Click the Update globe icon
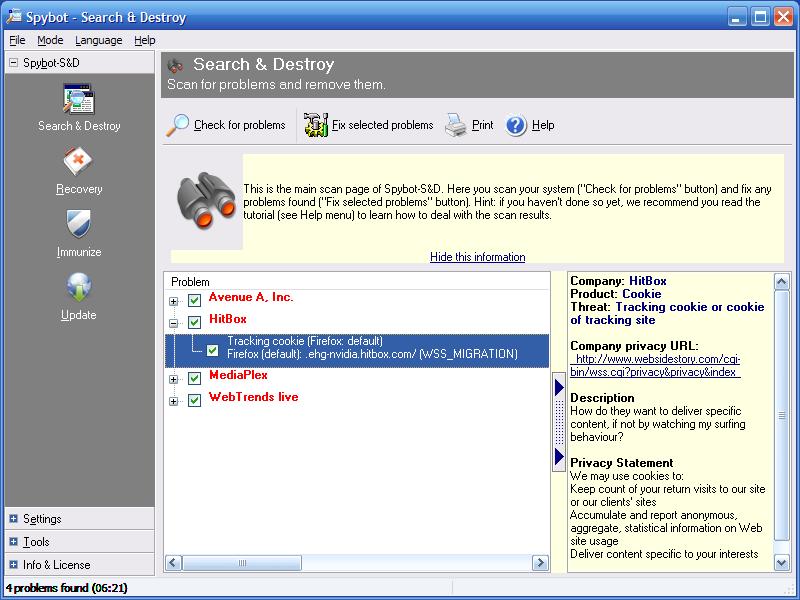The width and height of the screenshot is (800, 600). pos(79,287)
